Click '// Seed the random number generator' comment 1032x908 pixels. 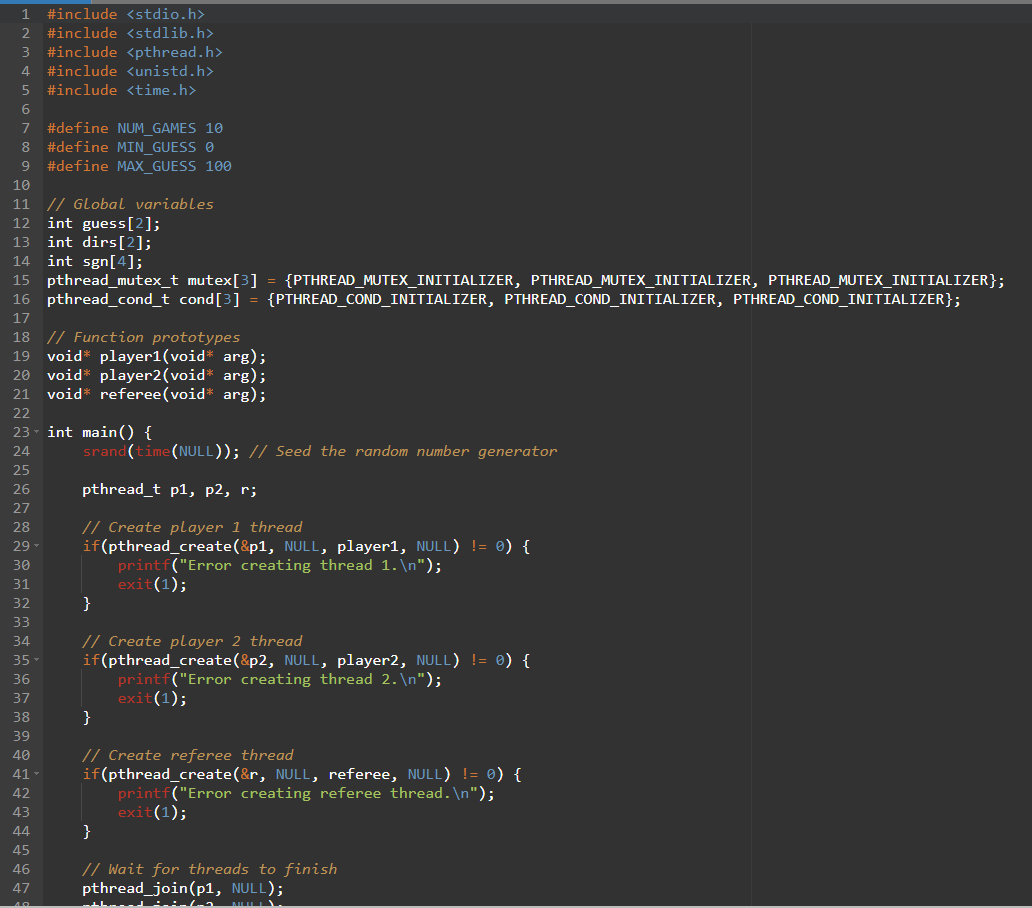coord(403,451)
